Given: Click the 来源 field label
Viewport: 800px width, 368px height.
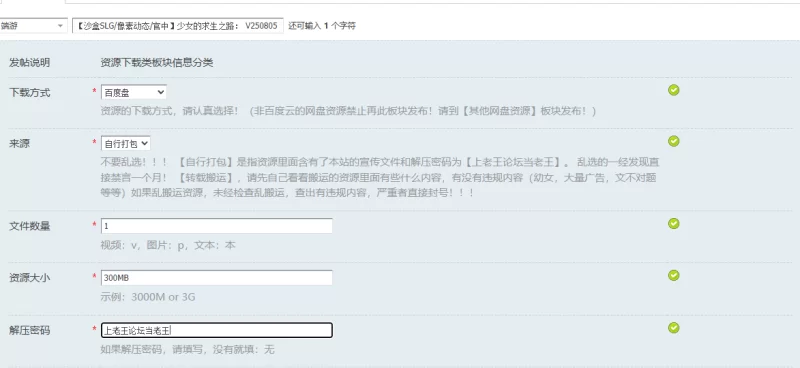Looking at the screenshot, I should 19,144.
